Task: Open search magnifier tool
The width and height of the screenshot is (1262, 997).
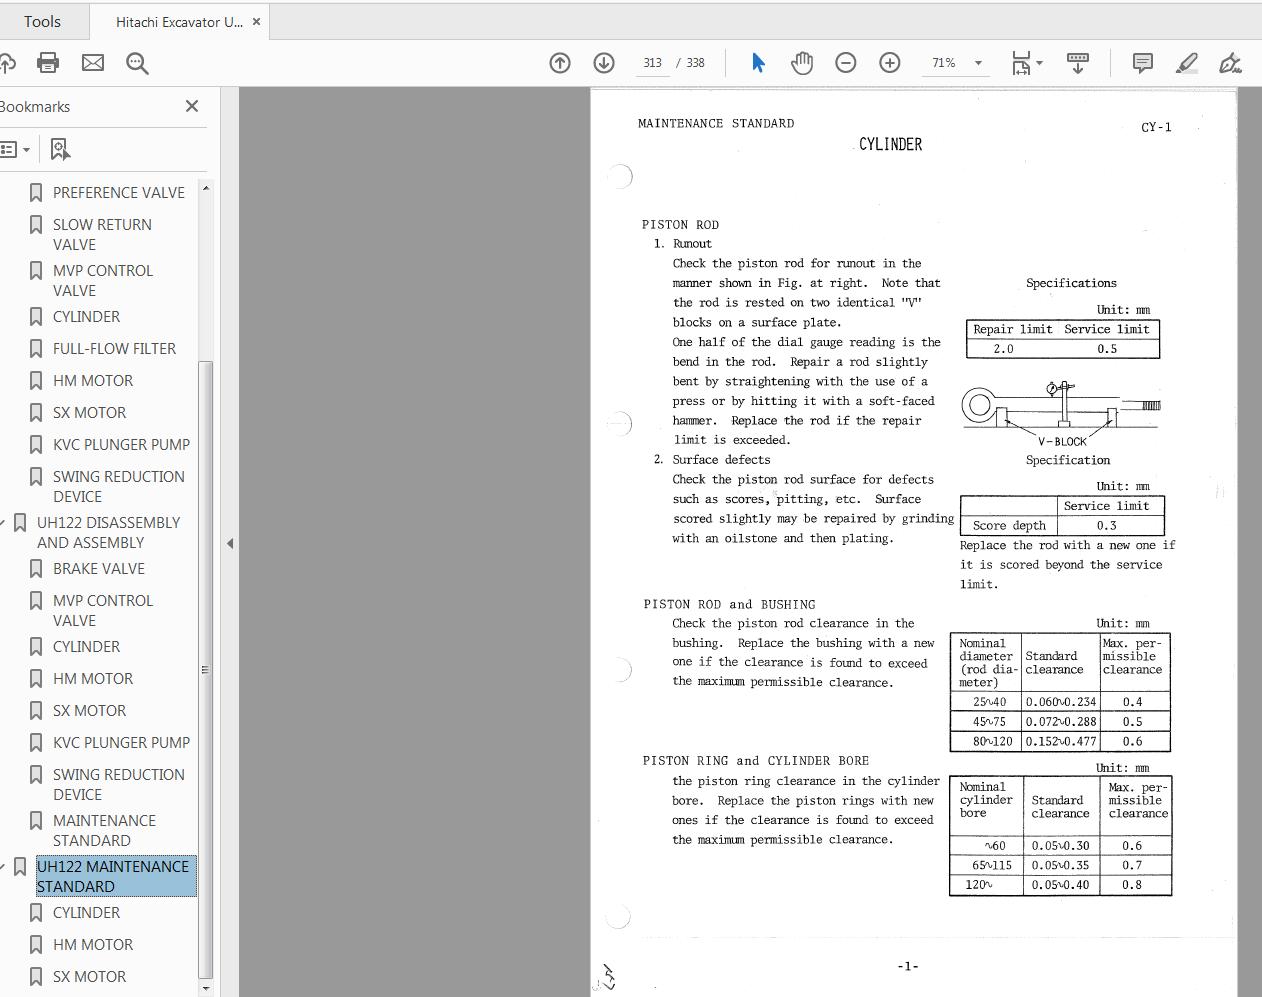Action: click(x=137, y=63)
